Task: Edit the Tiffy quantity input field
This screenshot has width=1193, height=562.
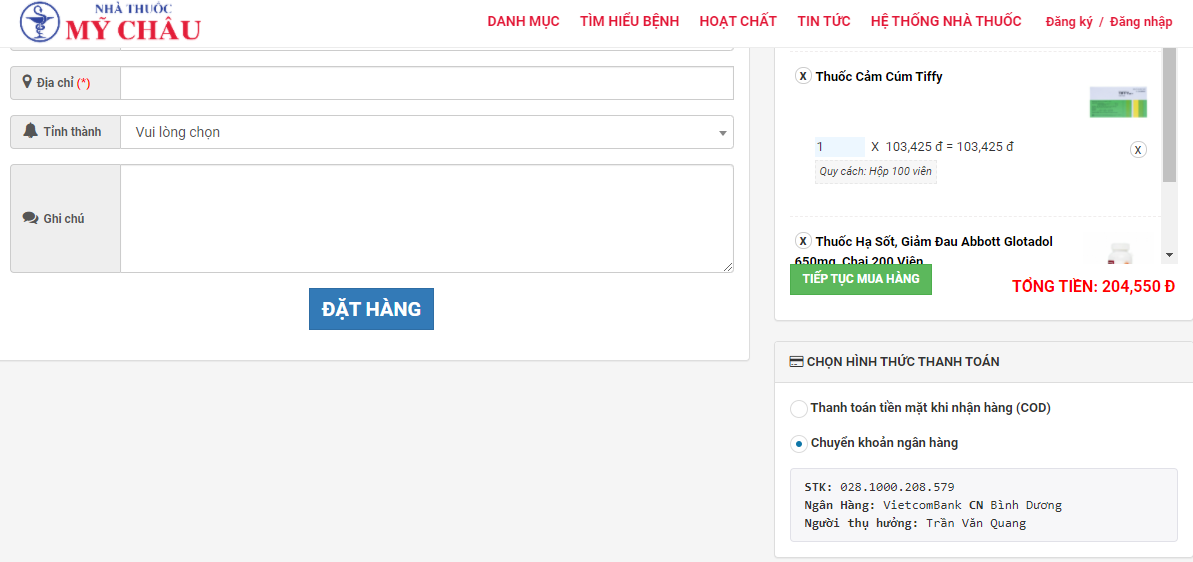Action: (839, 147)
